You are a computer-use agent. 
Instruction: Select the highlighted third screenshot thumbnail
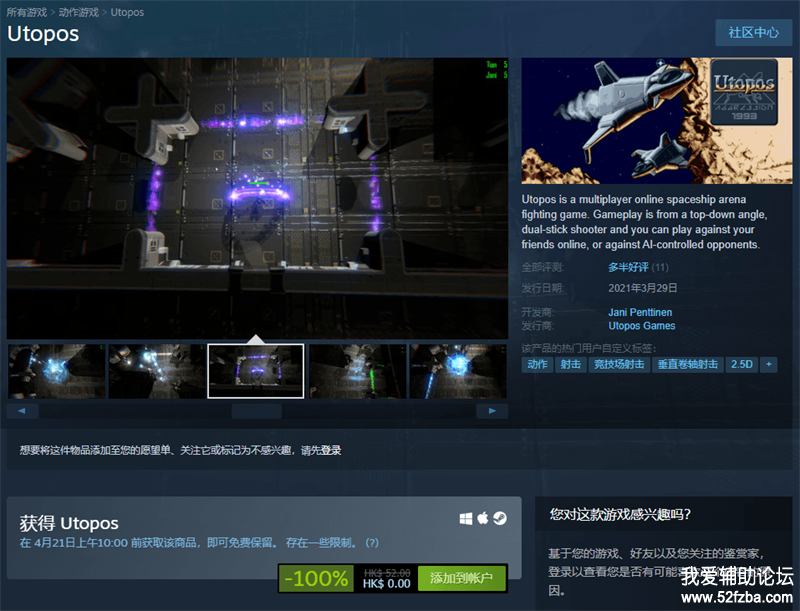(x=256, y=371)
